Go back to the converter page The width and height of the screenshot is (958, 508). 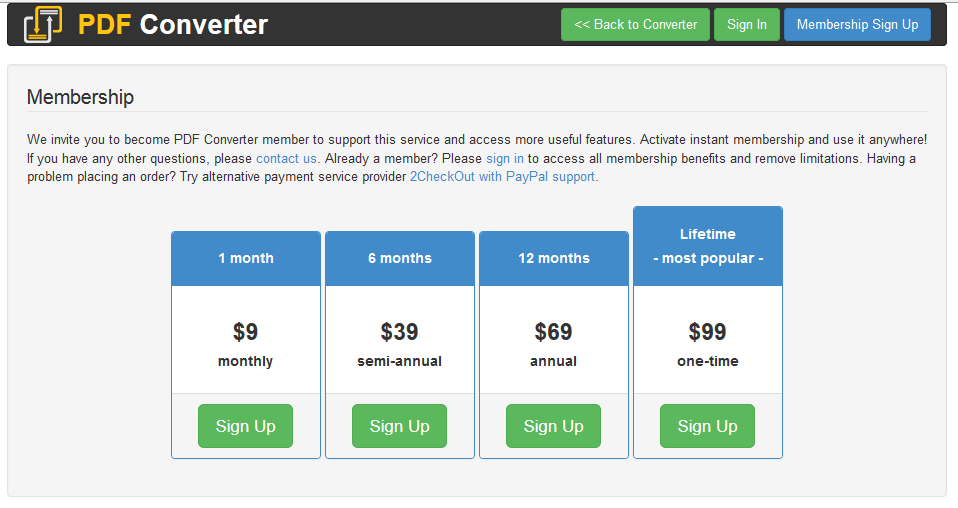(x=635, y=25)
